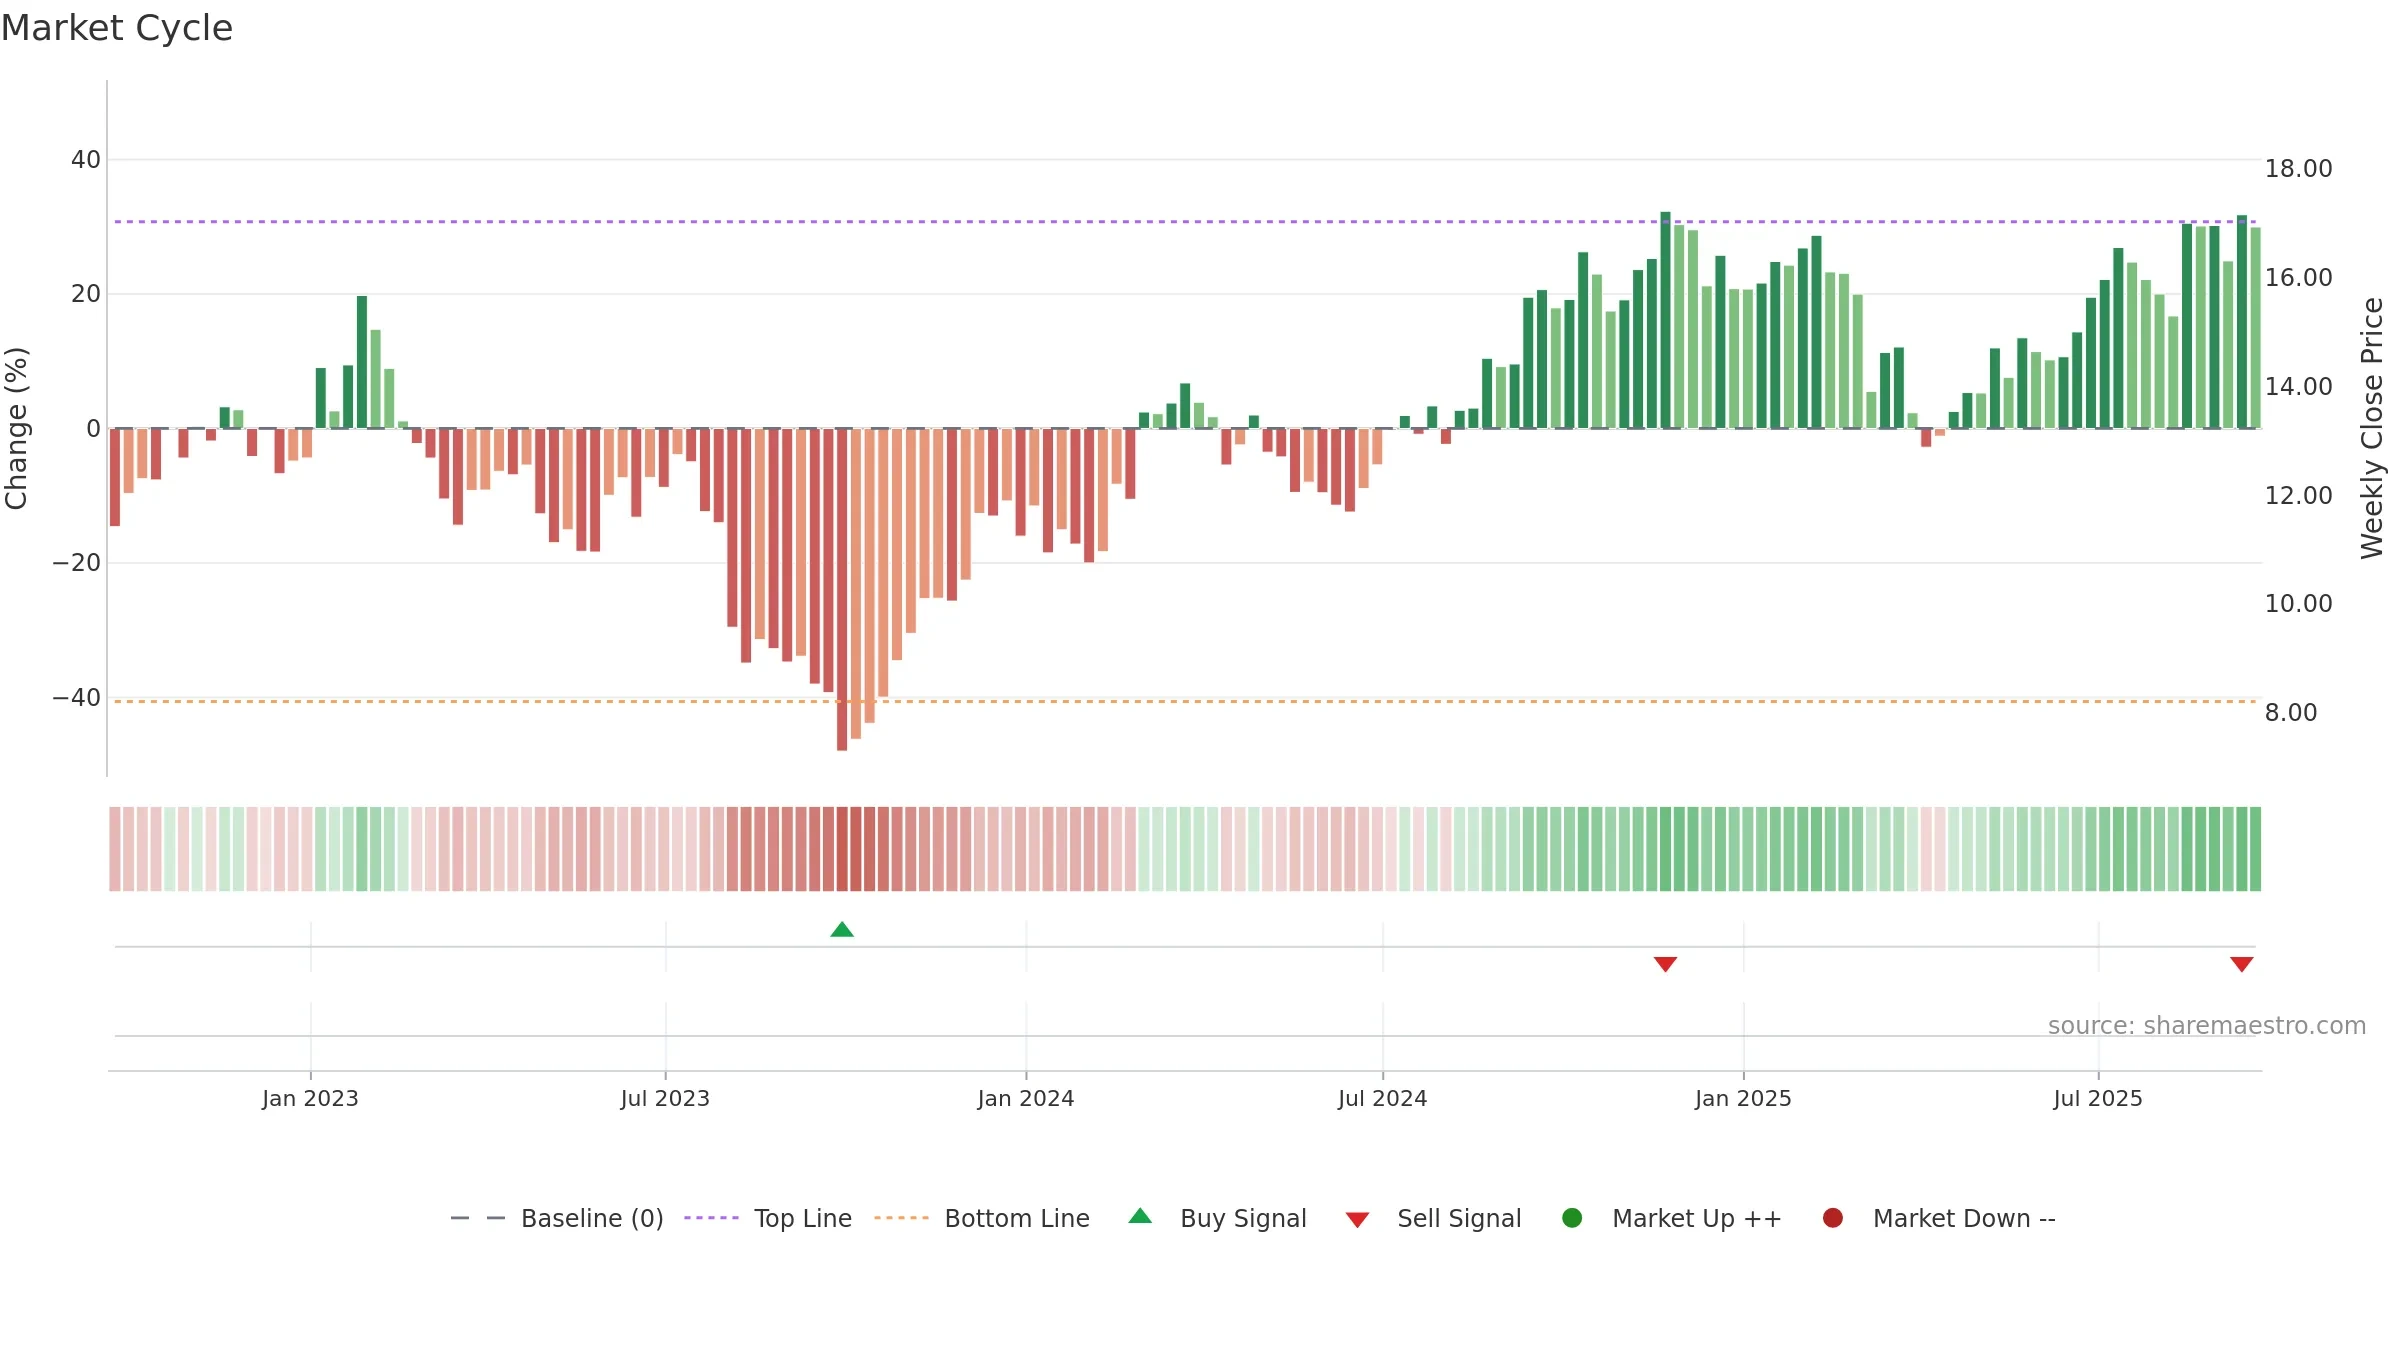Click the darkest red cell in the heatmap strip

tap(842, 849)
